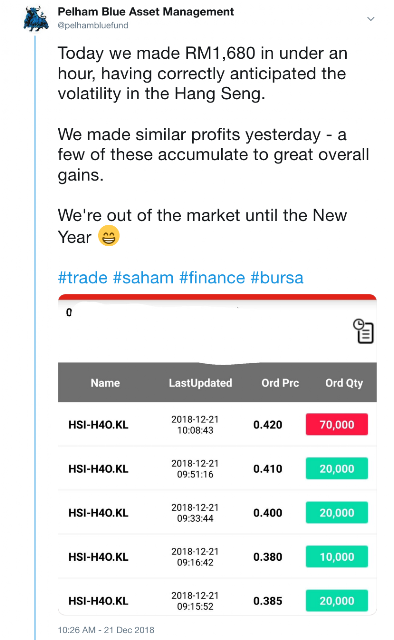
Task: Open the #finance hashtag
Action: (x=212, y=278)
